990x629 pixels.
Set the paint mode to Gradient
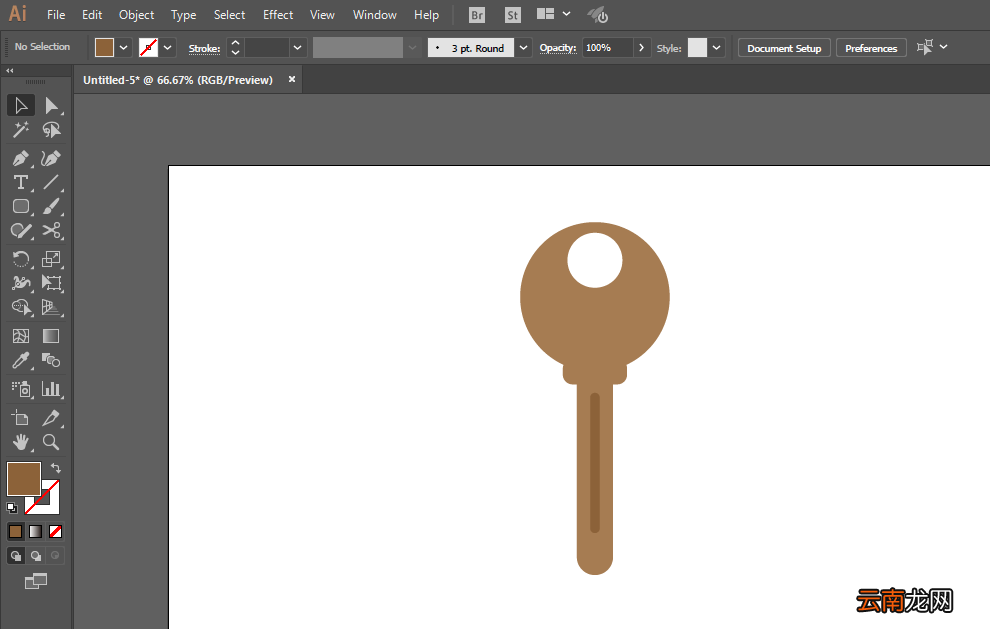point(36,532)
